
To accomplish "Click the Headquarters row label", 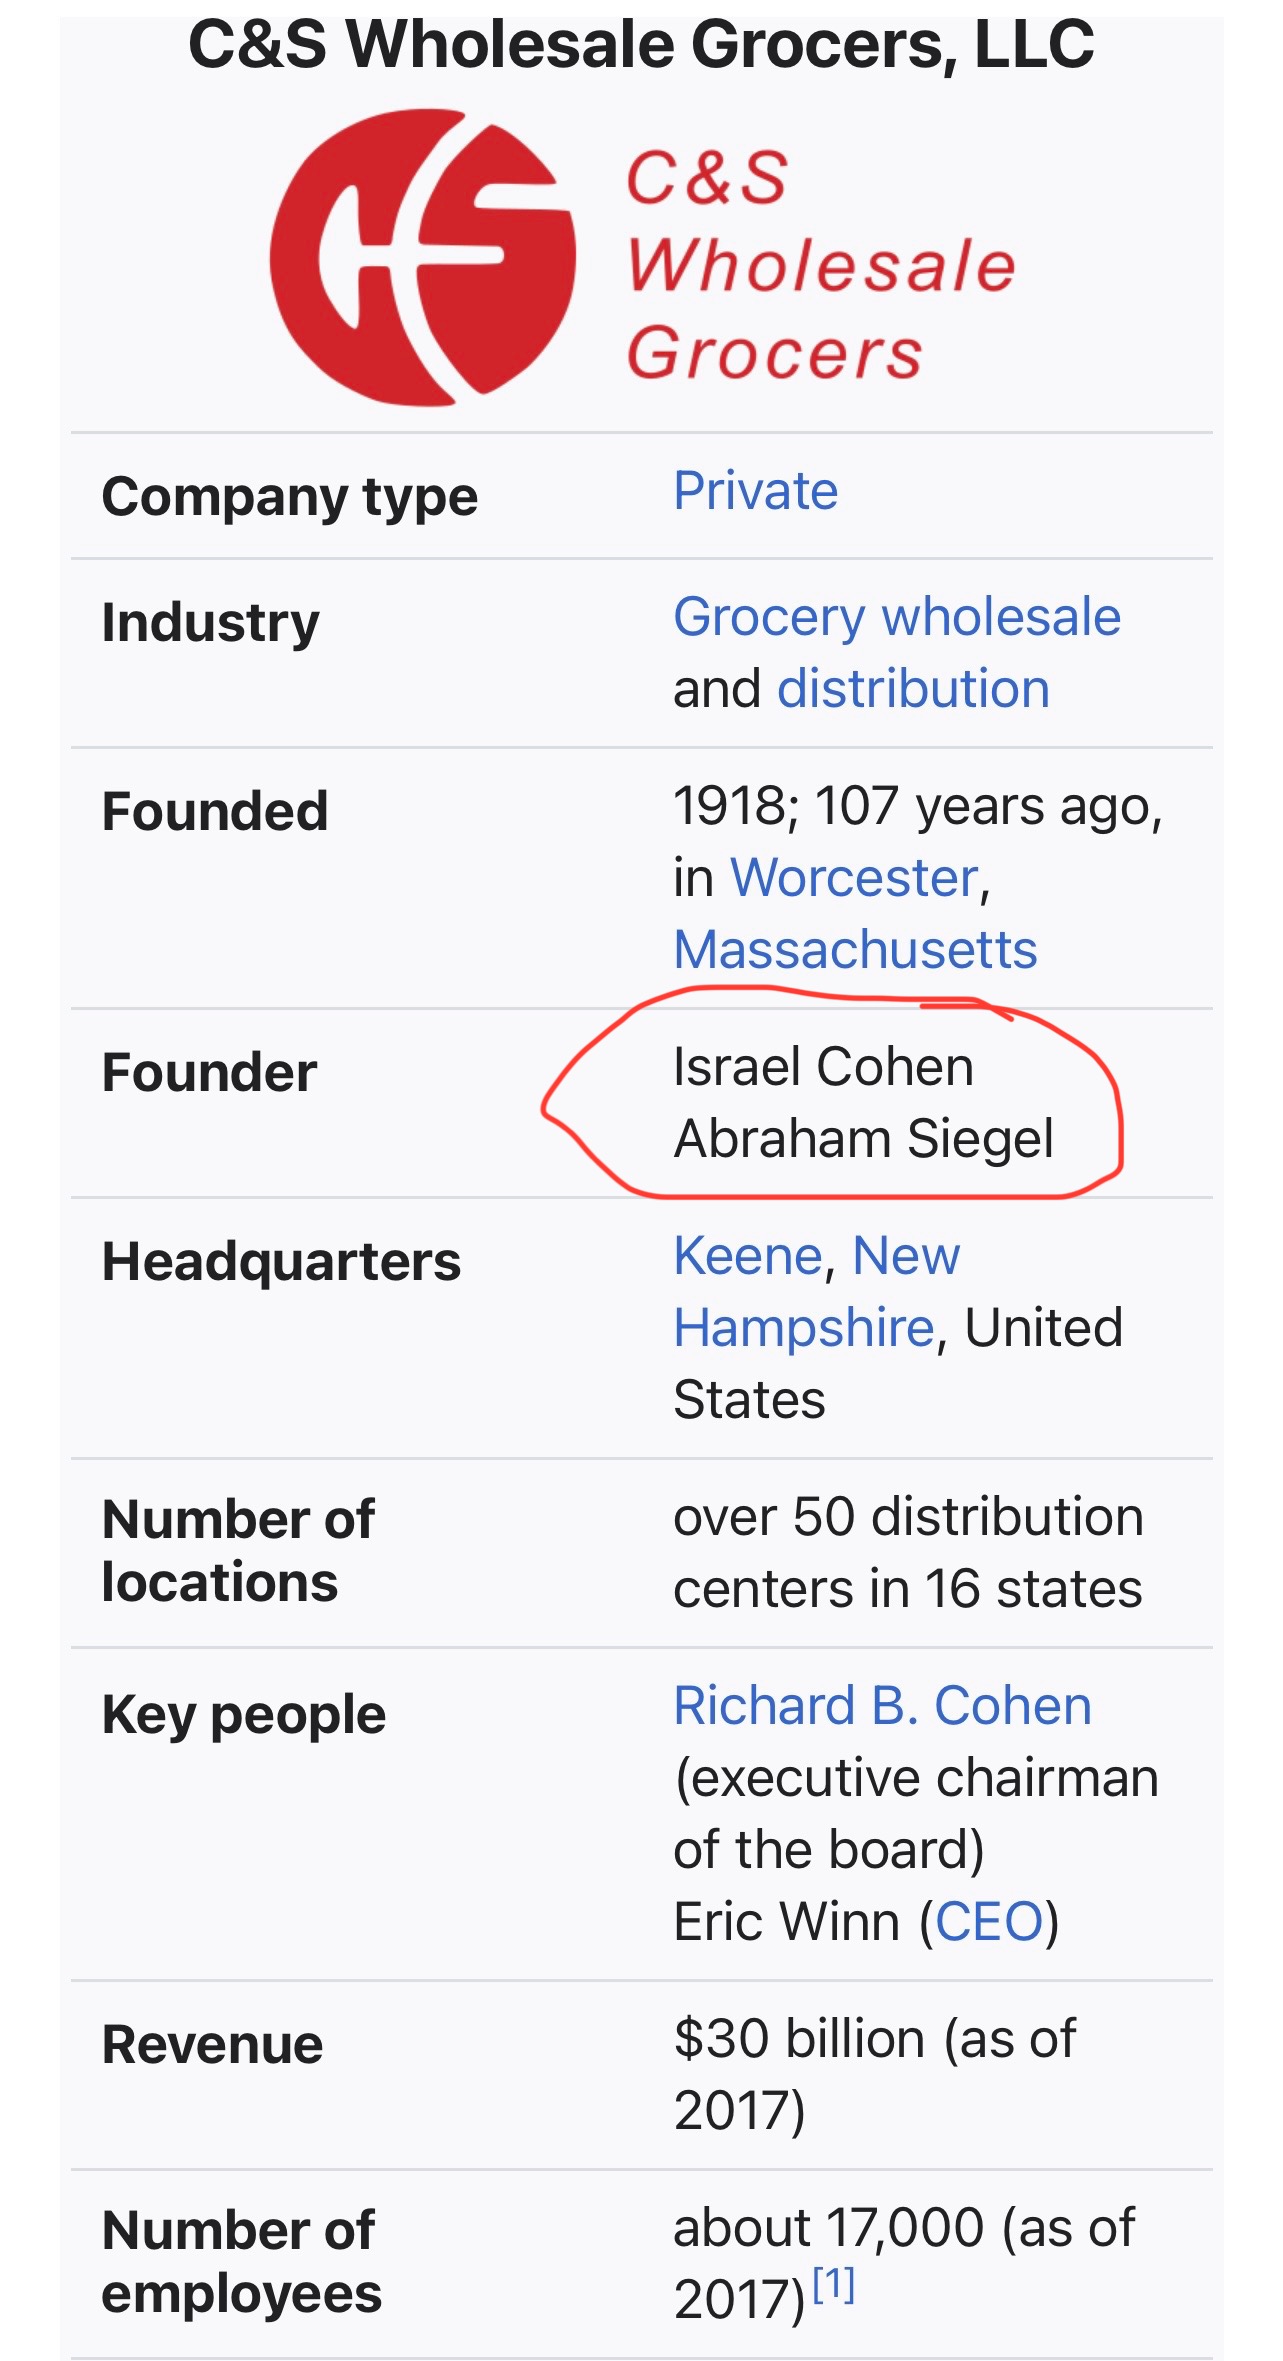I will point(281,1262).
